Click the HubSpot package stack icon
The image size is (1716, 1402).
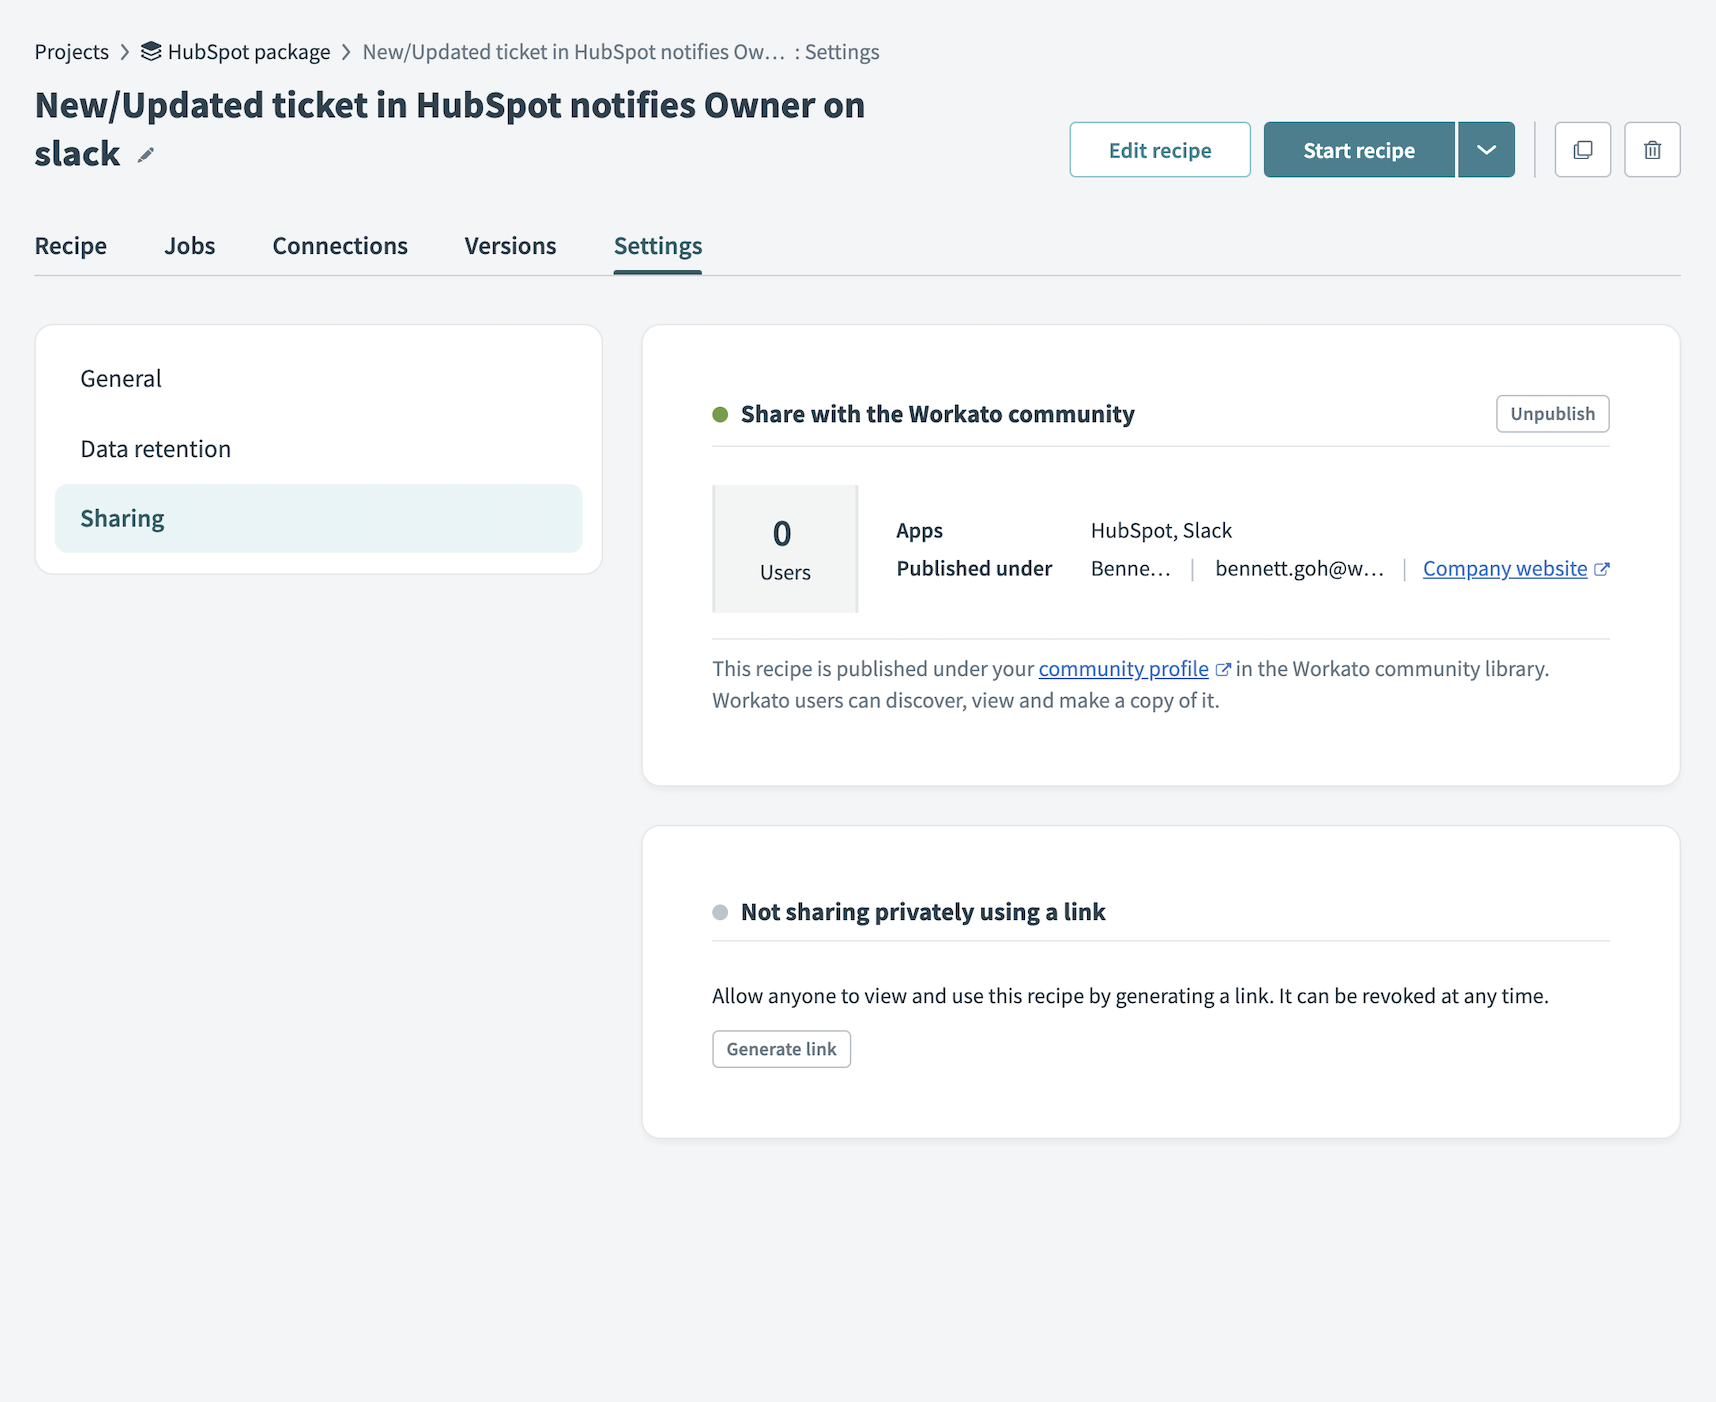[151, 52]
